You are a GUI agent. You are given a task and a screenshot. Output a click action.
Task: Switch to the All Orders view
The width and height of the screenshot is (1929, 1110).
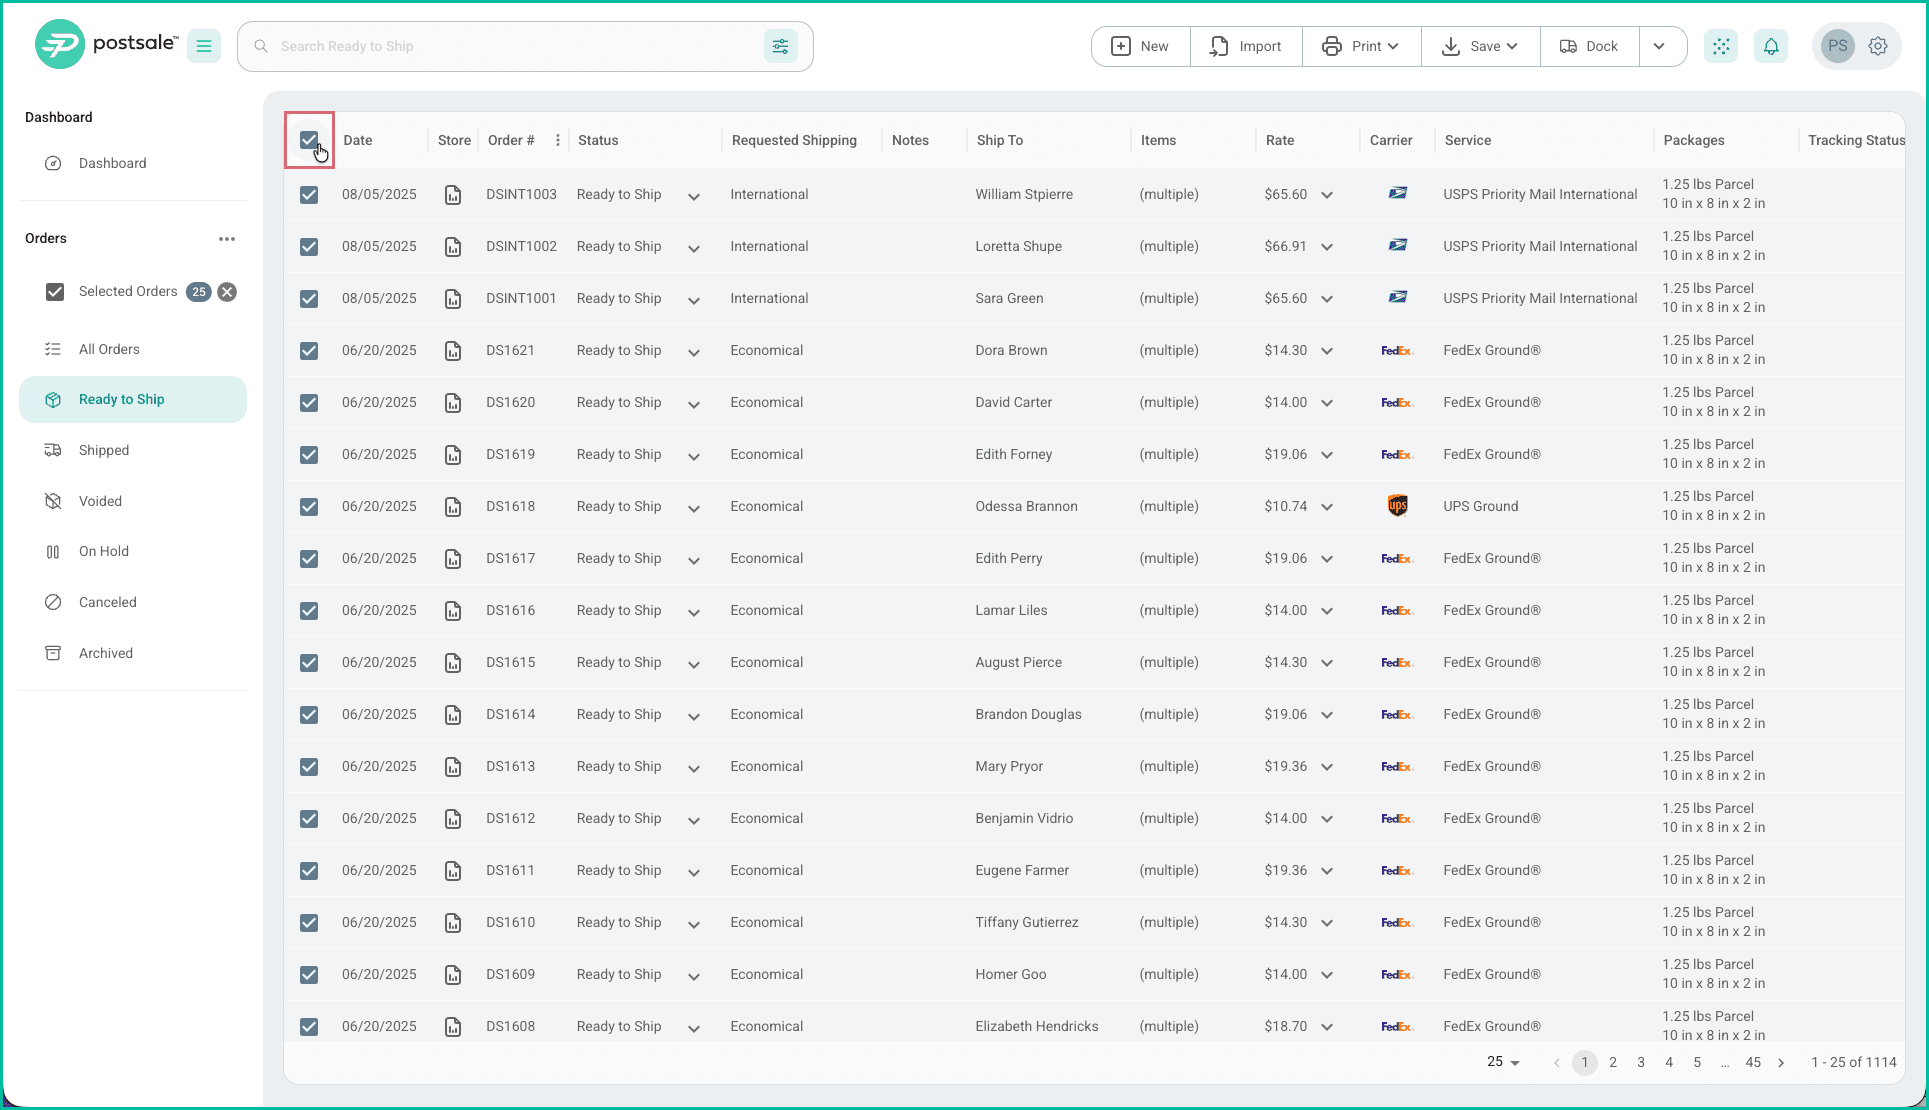point(109,348)
